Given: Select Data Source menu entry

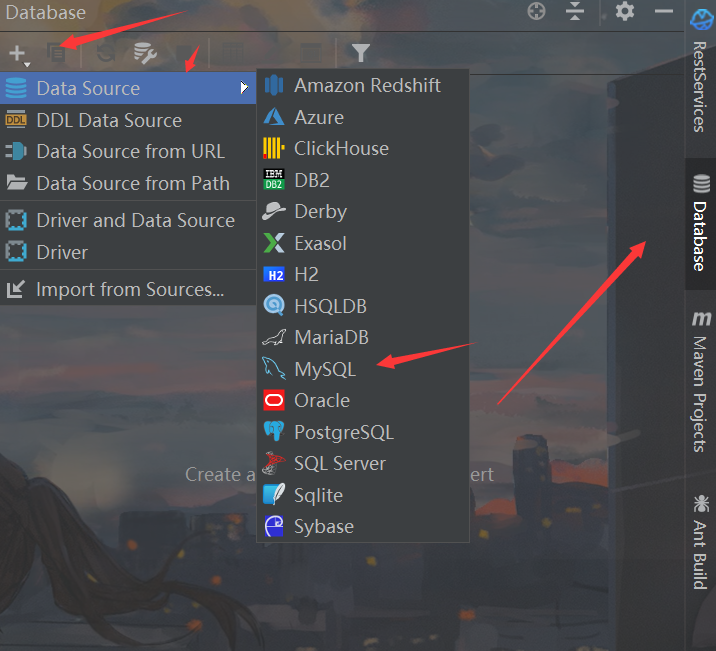Looking at the screenshot, I should pos(128,88).
